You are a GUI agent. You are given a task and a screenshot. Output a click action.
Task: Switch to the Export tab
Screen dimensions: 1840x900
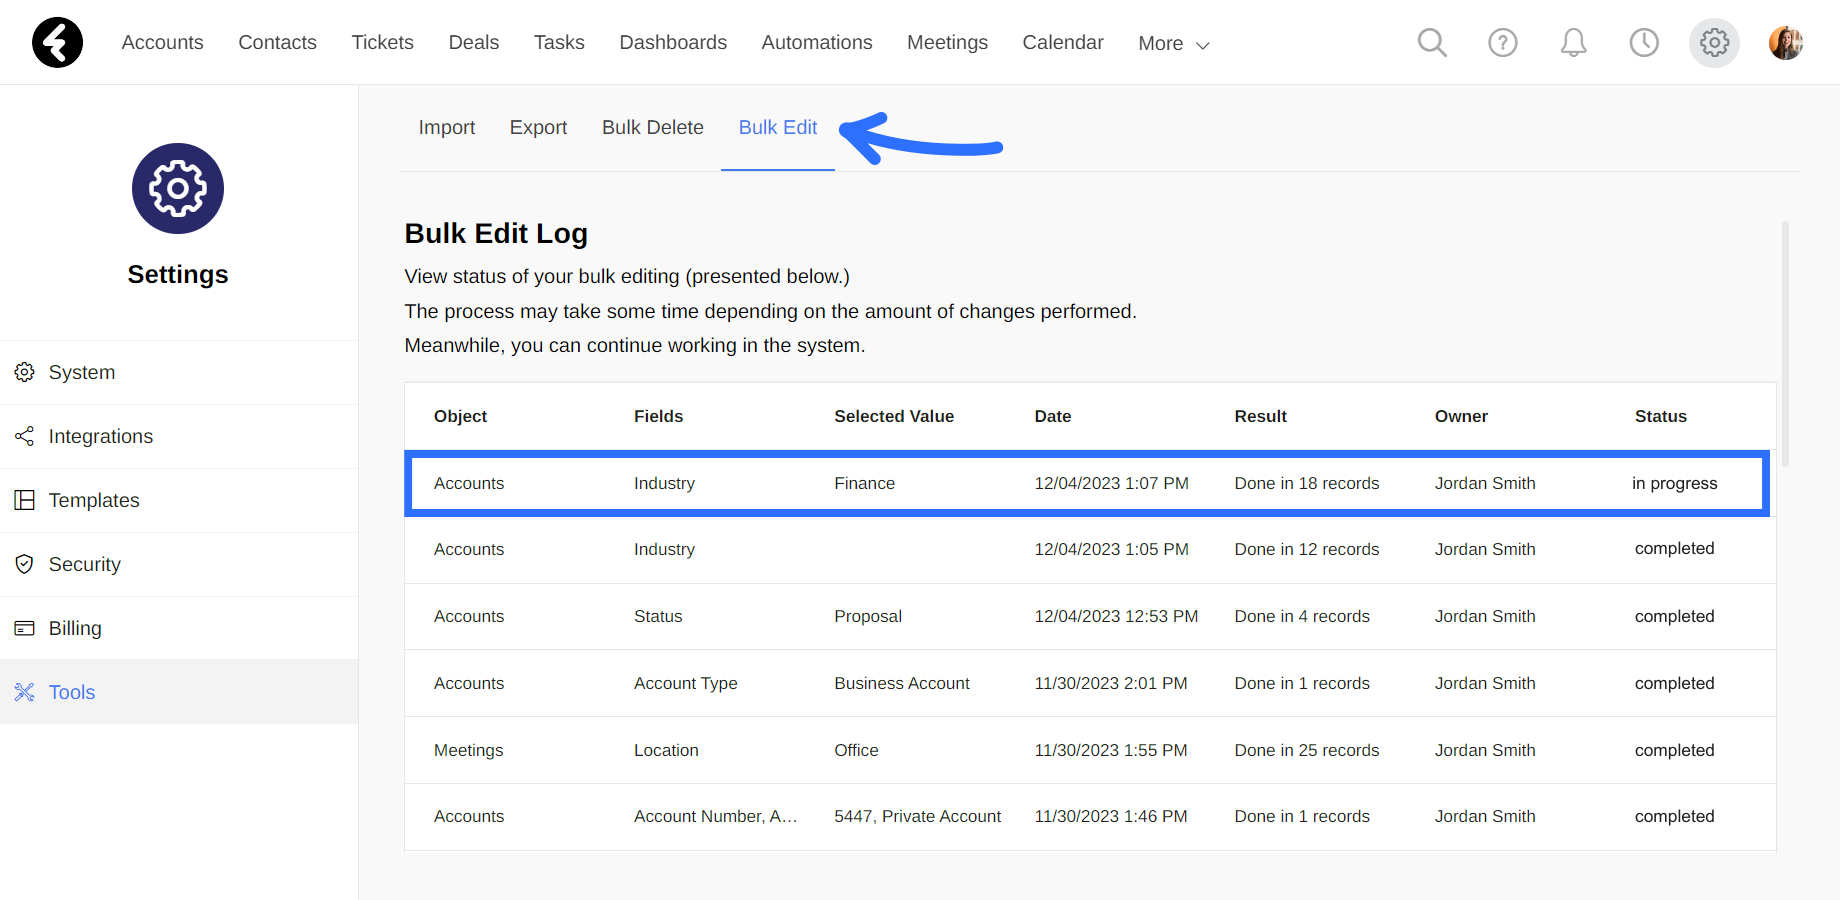pos(538,127)
